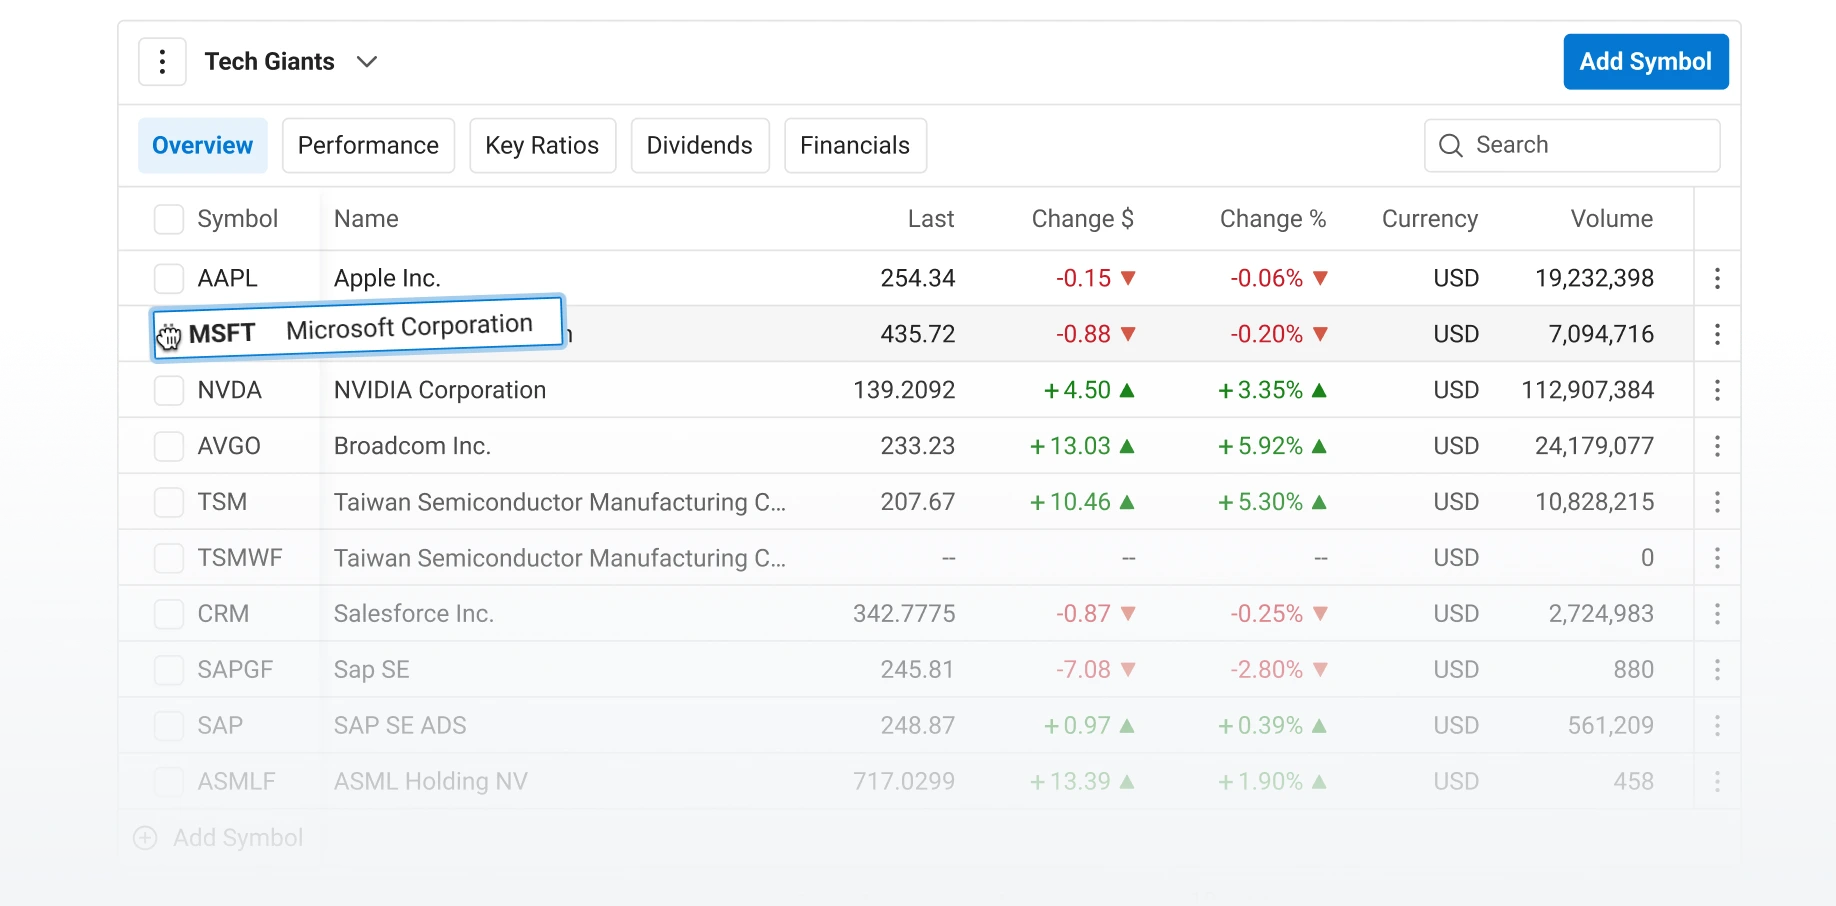1836x906 pixels.
Task: Click the AAPL symbol text
Action: [228, 278]
